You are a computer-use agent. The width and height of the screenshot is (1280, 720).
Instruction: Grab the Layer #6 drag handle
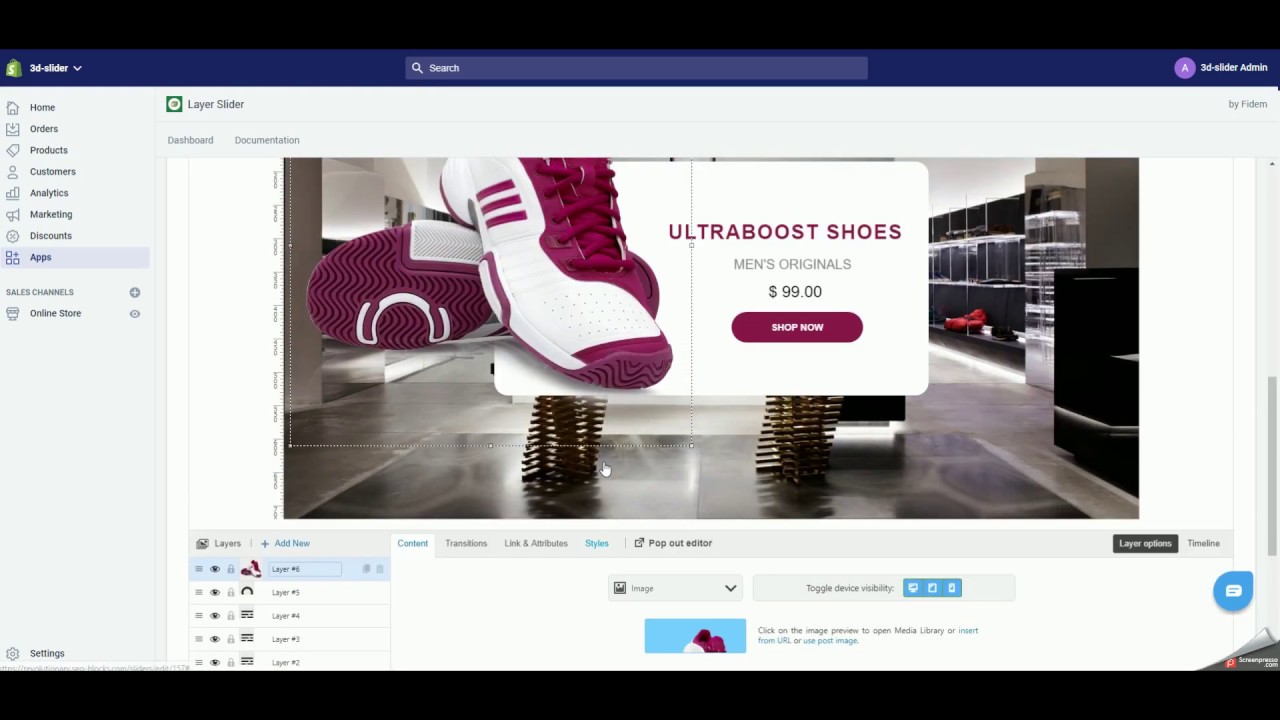coord(199,569)
